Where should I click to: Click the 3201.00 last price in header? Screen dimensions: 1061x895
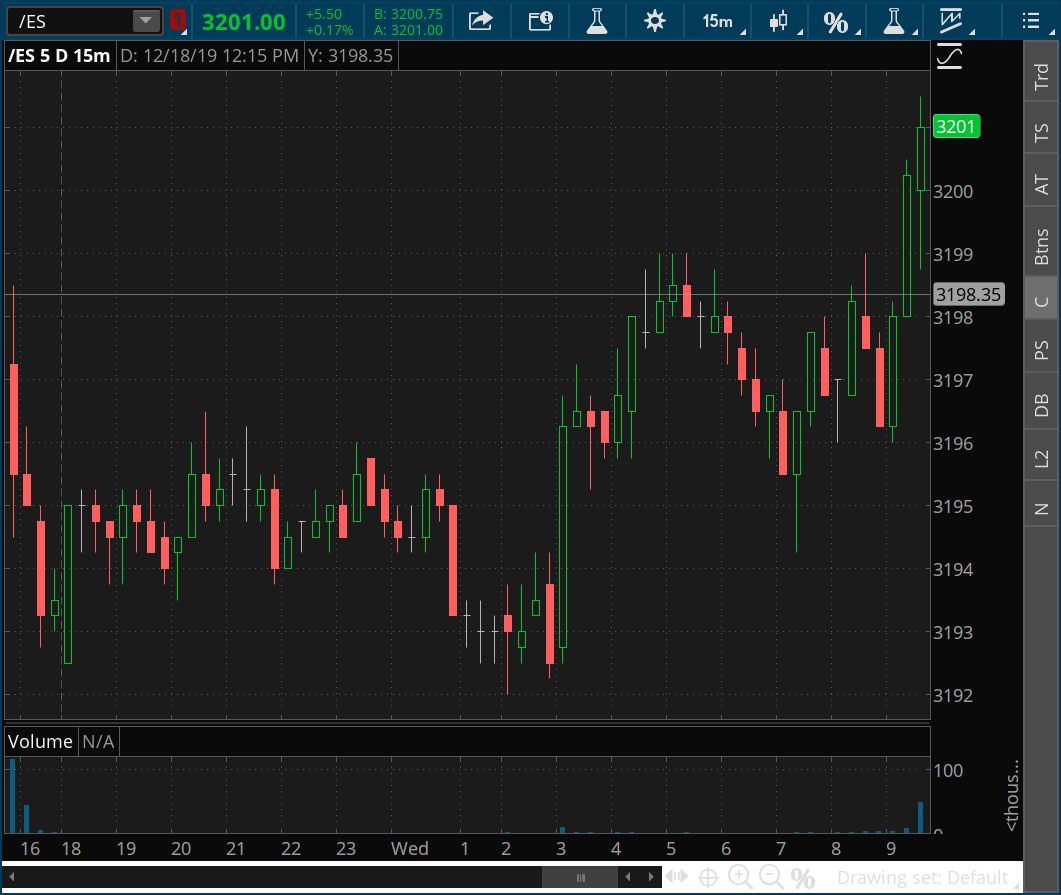[x=244, y=22]
